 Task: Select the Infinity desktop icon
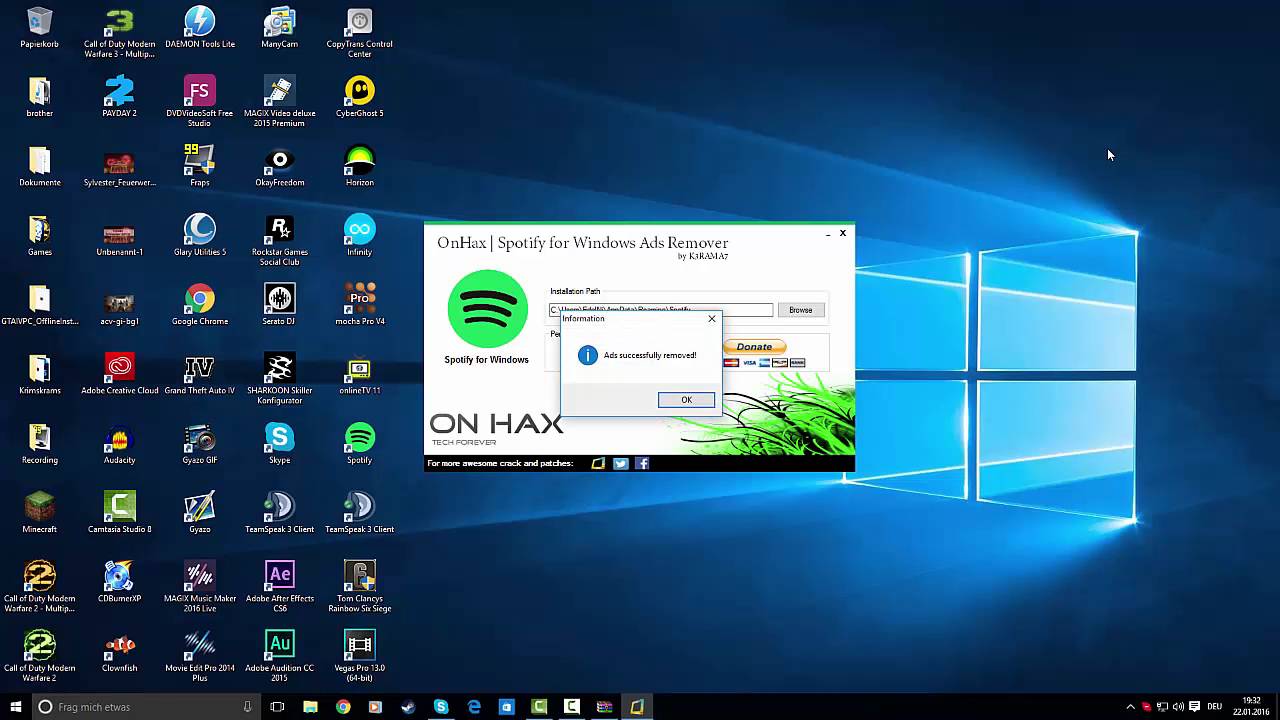360,236
